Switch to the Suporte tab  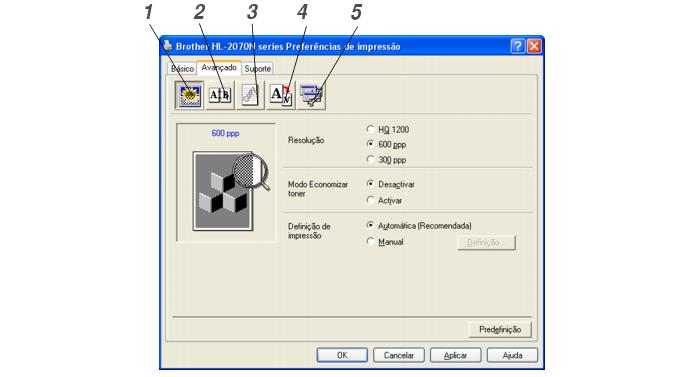point(258,68)
